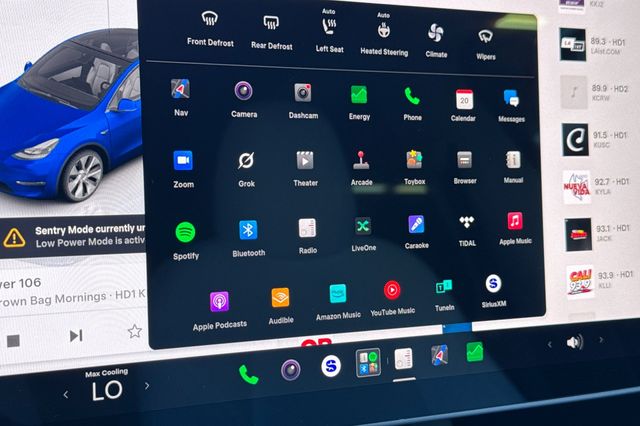Tap the navigation icon in bottom dock

coord(440,355)
